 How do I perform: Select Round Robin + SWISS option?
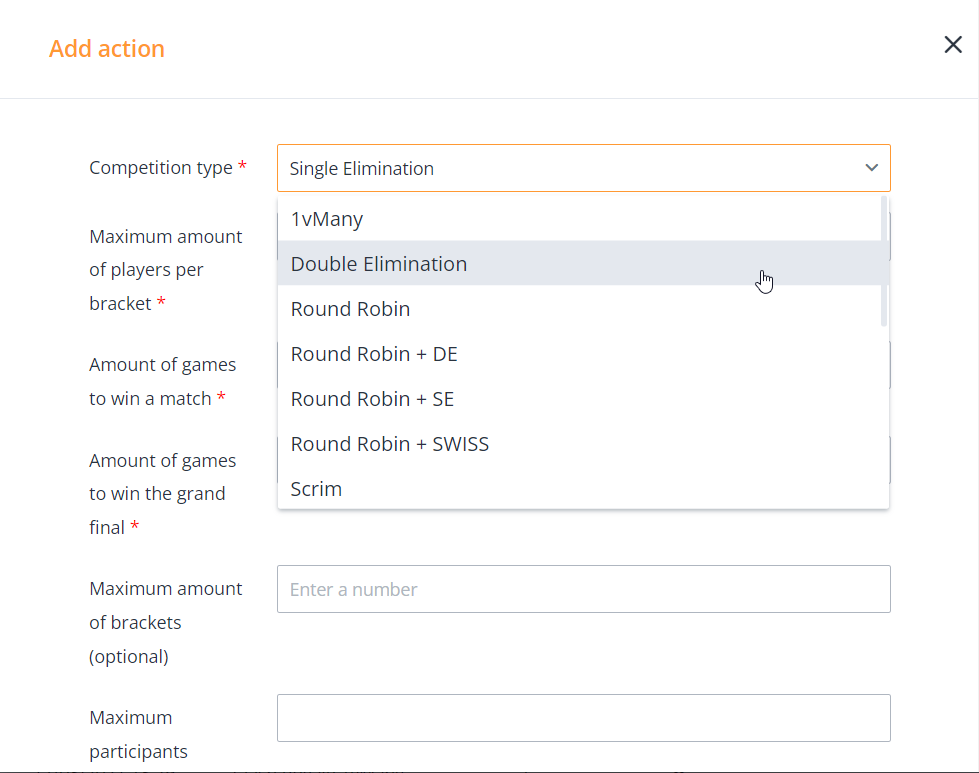click(x=390, y=444)
